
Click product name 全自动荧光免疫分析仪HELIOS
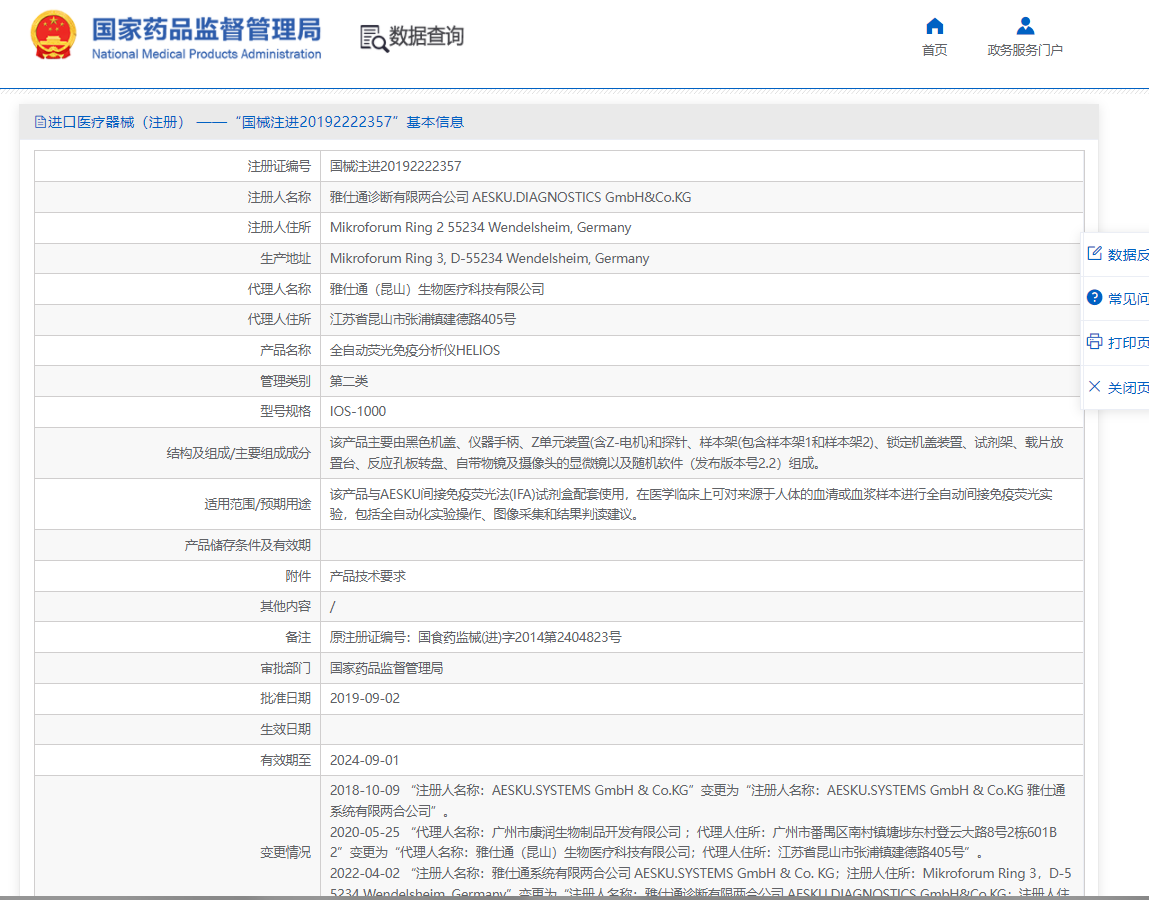(x=415, y=350)
